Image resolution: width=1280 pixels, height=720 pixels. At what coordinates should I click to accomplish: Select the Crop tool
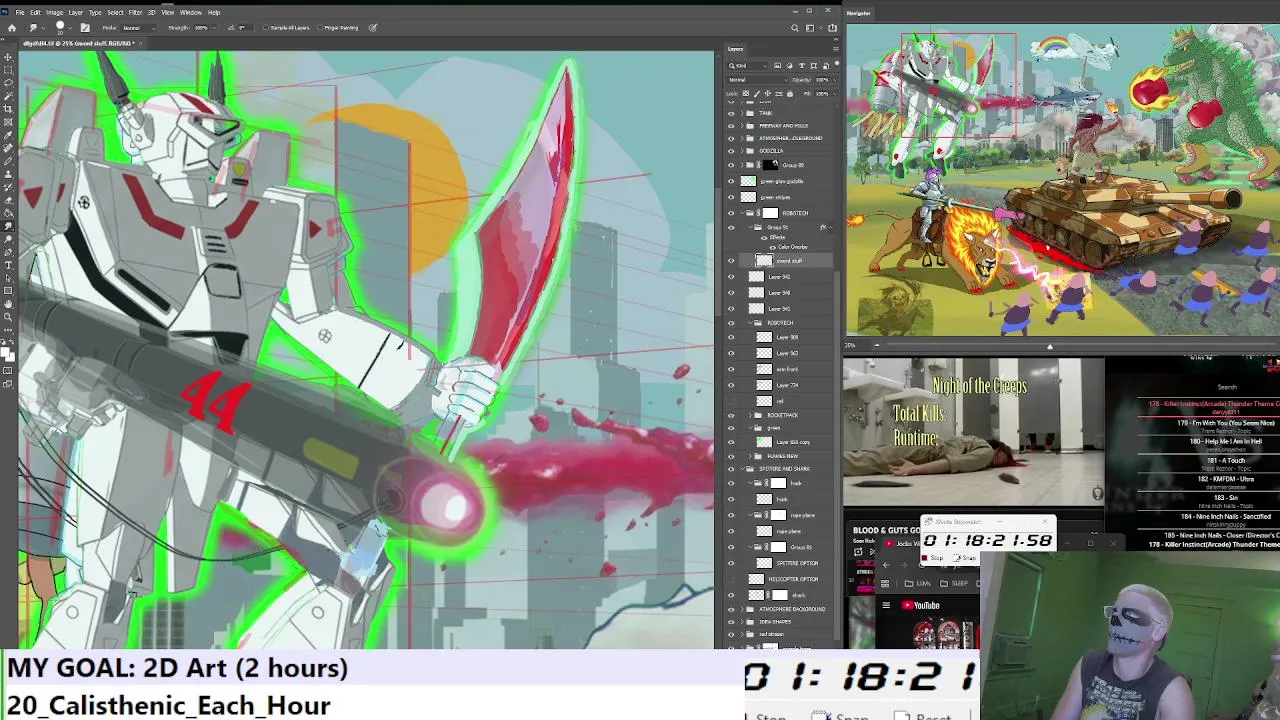pos(8,109)
